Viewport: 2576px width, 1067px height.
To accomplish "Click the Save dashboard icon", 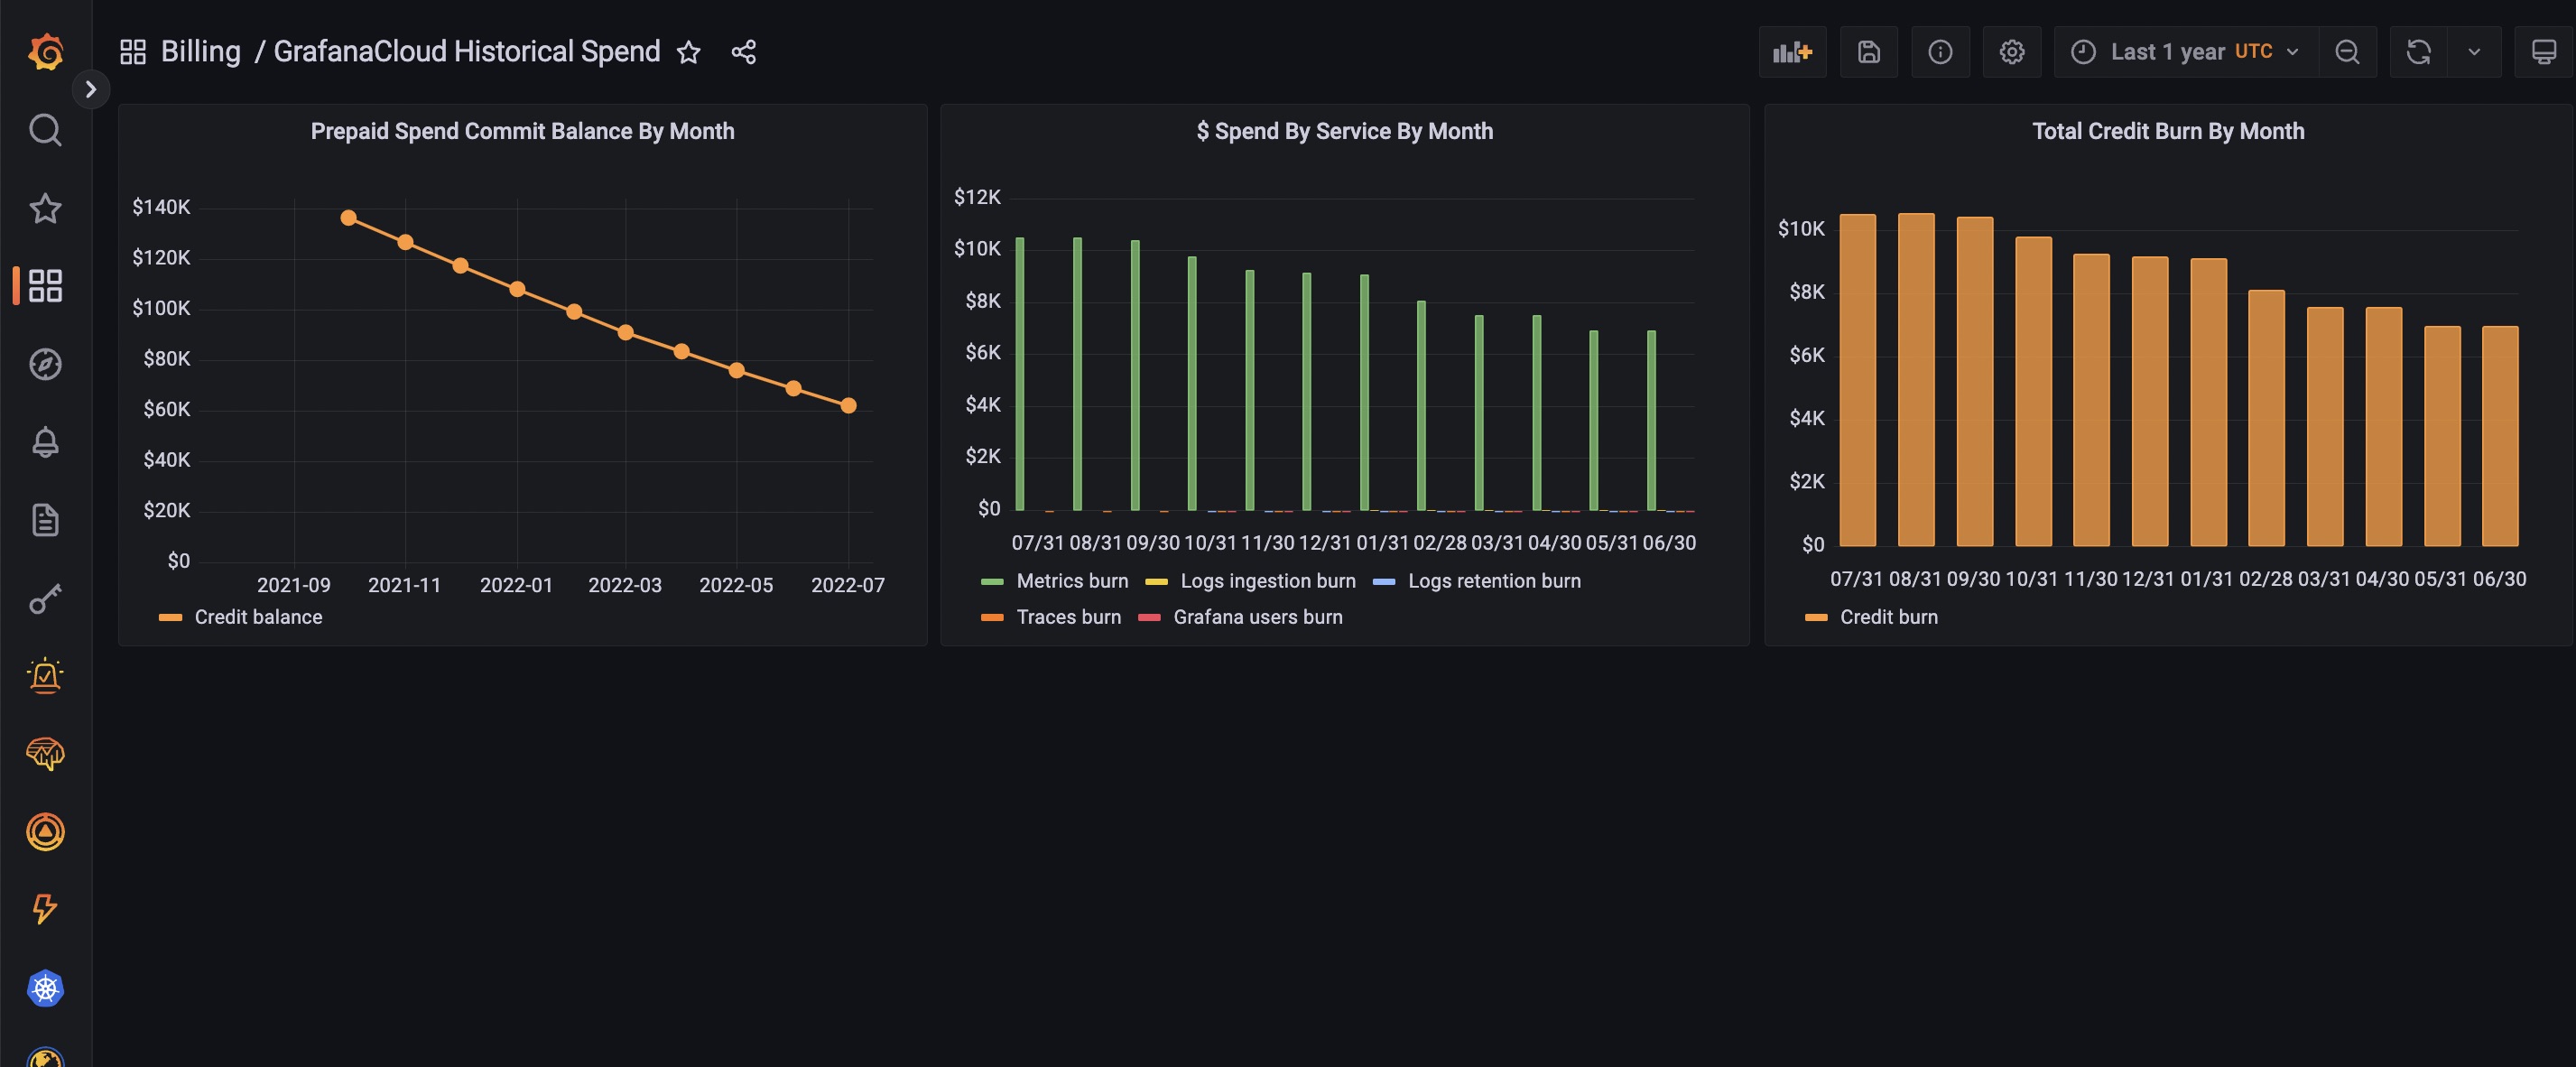I will 1868,52.
